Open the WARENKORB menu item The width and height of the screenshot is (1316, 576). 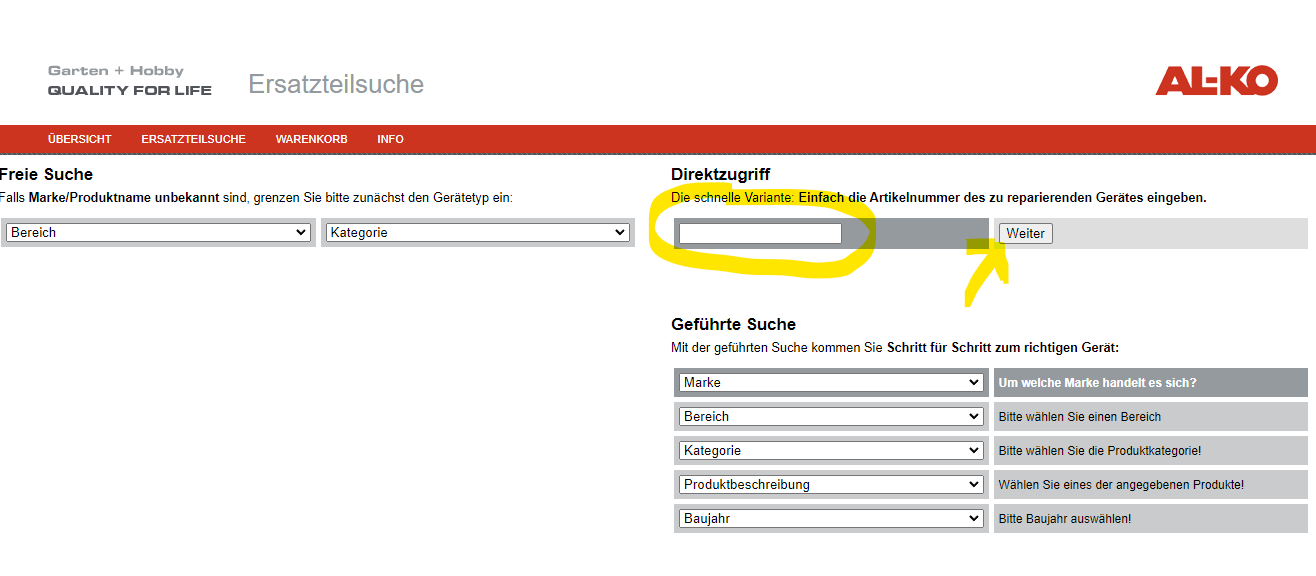point(312,139)
